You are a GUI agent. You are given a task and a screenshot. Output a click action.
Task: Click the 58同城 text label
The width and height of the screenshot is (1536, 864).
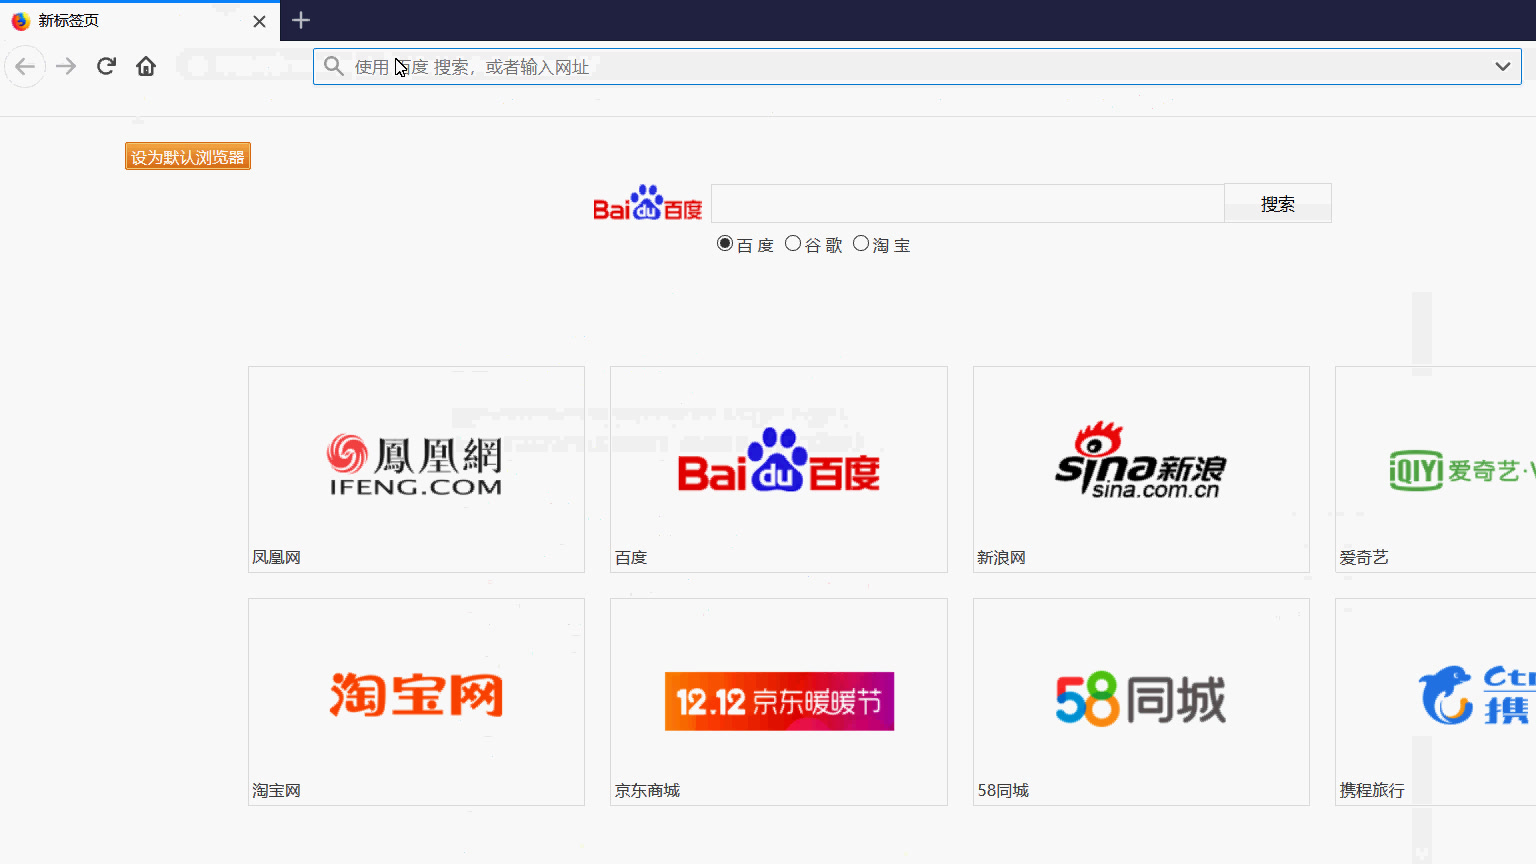(x=1003, y=791)
